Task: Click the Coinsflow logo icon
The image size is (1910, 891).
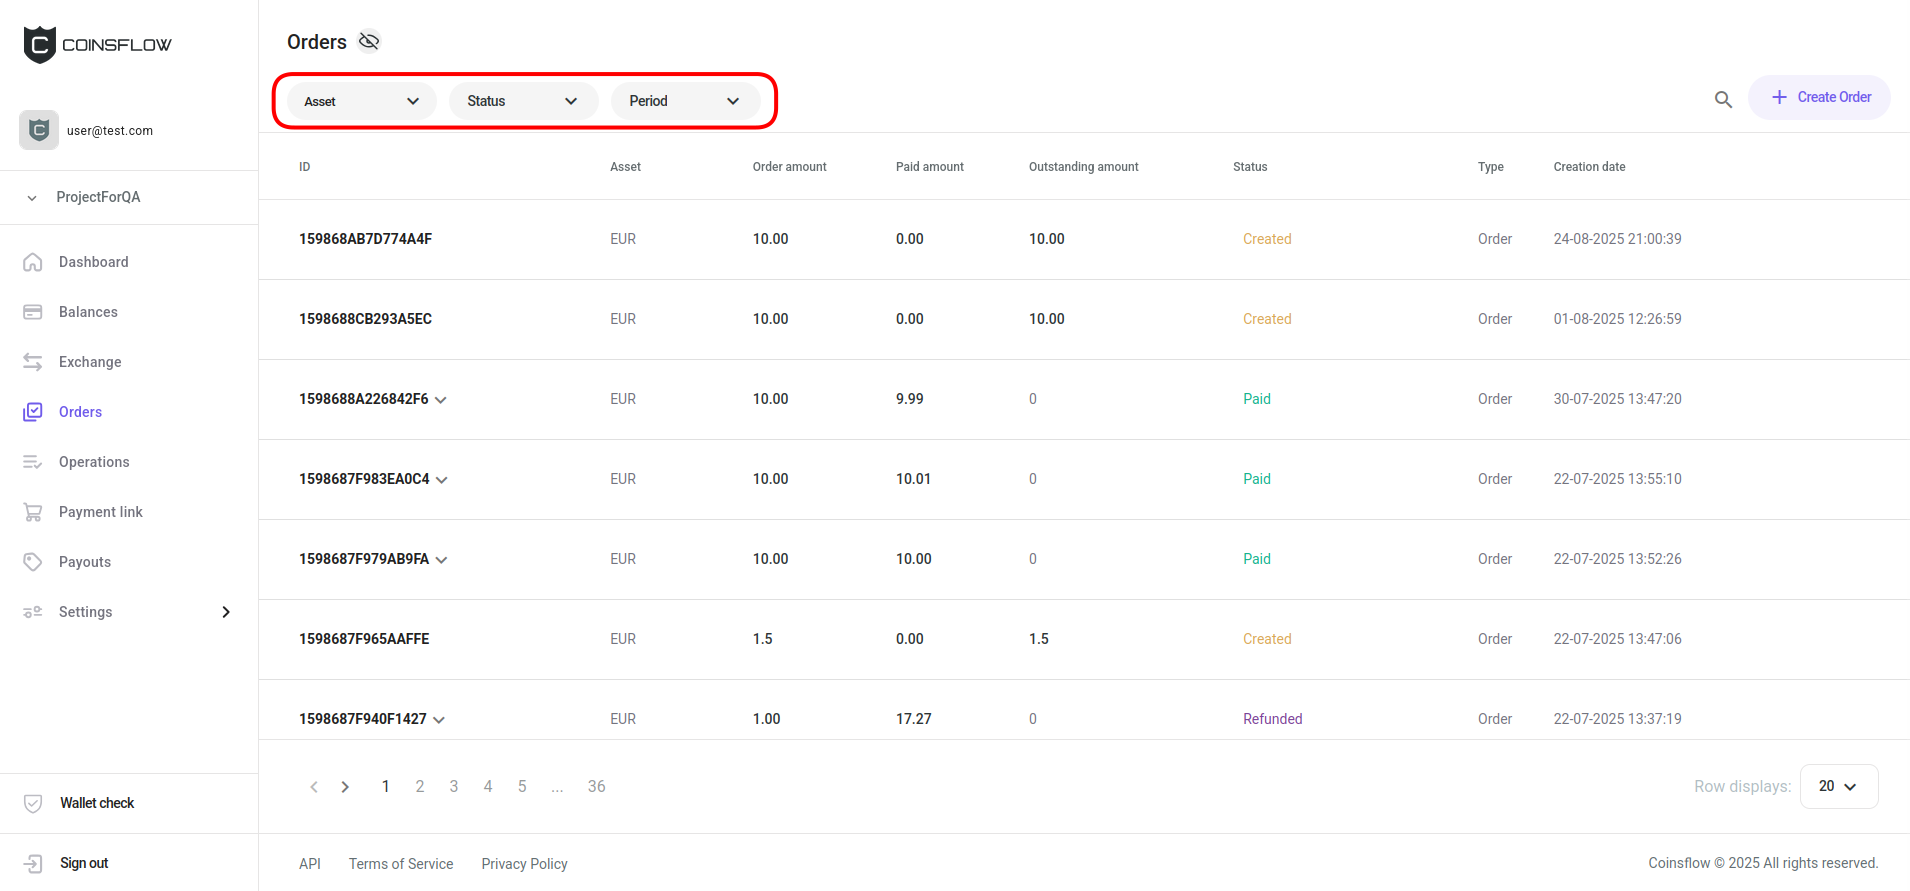Action: [39, 45]
